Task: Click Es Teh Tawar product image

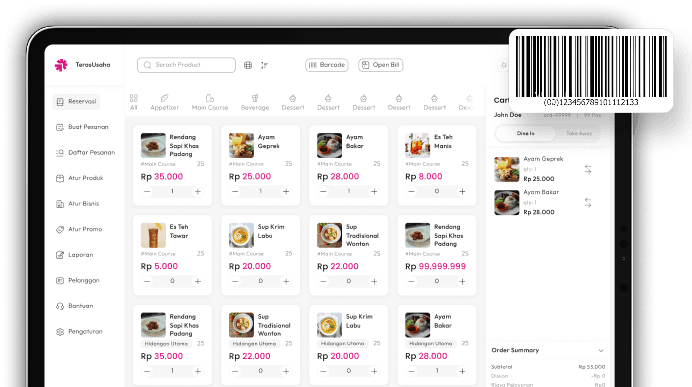Action: 153,235
